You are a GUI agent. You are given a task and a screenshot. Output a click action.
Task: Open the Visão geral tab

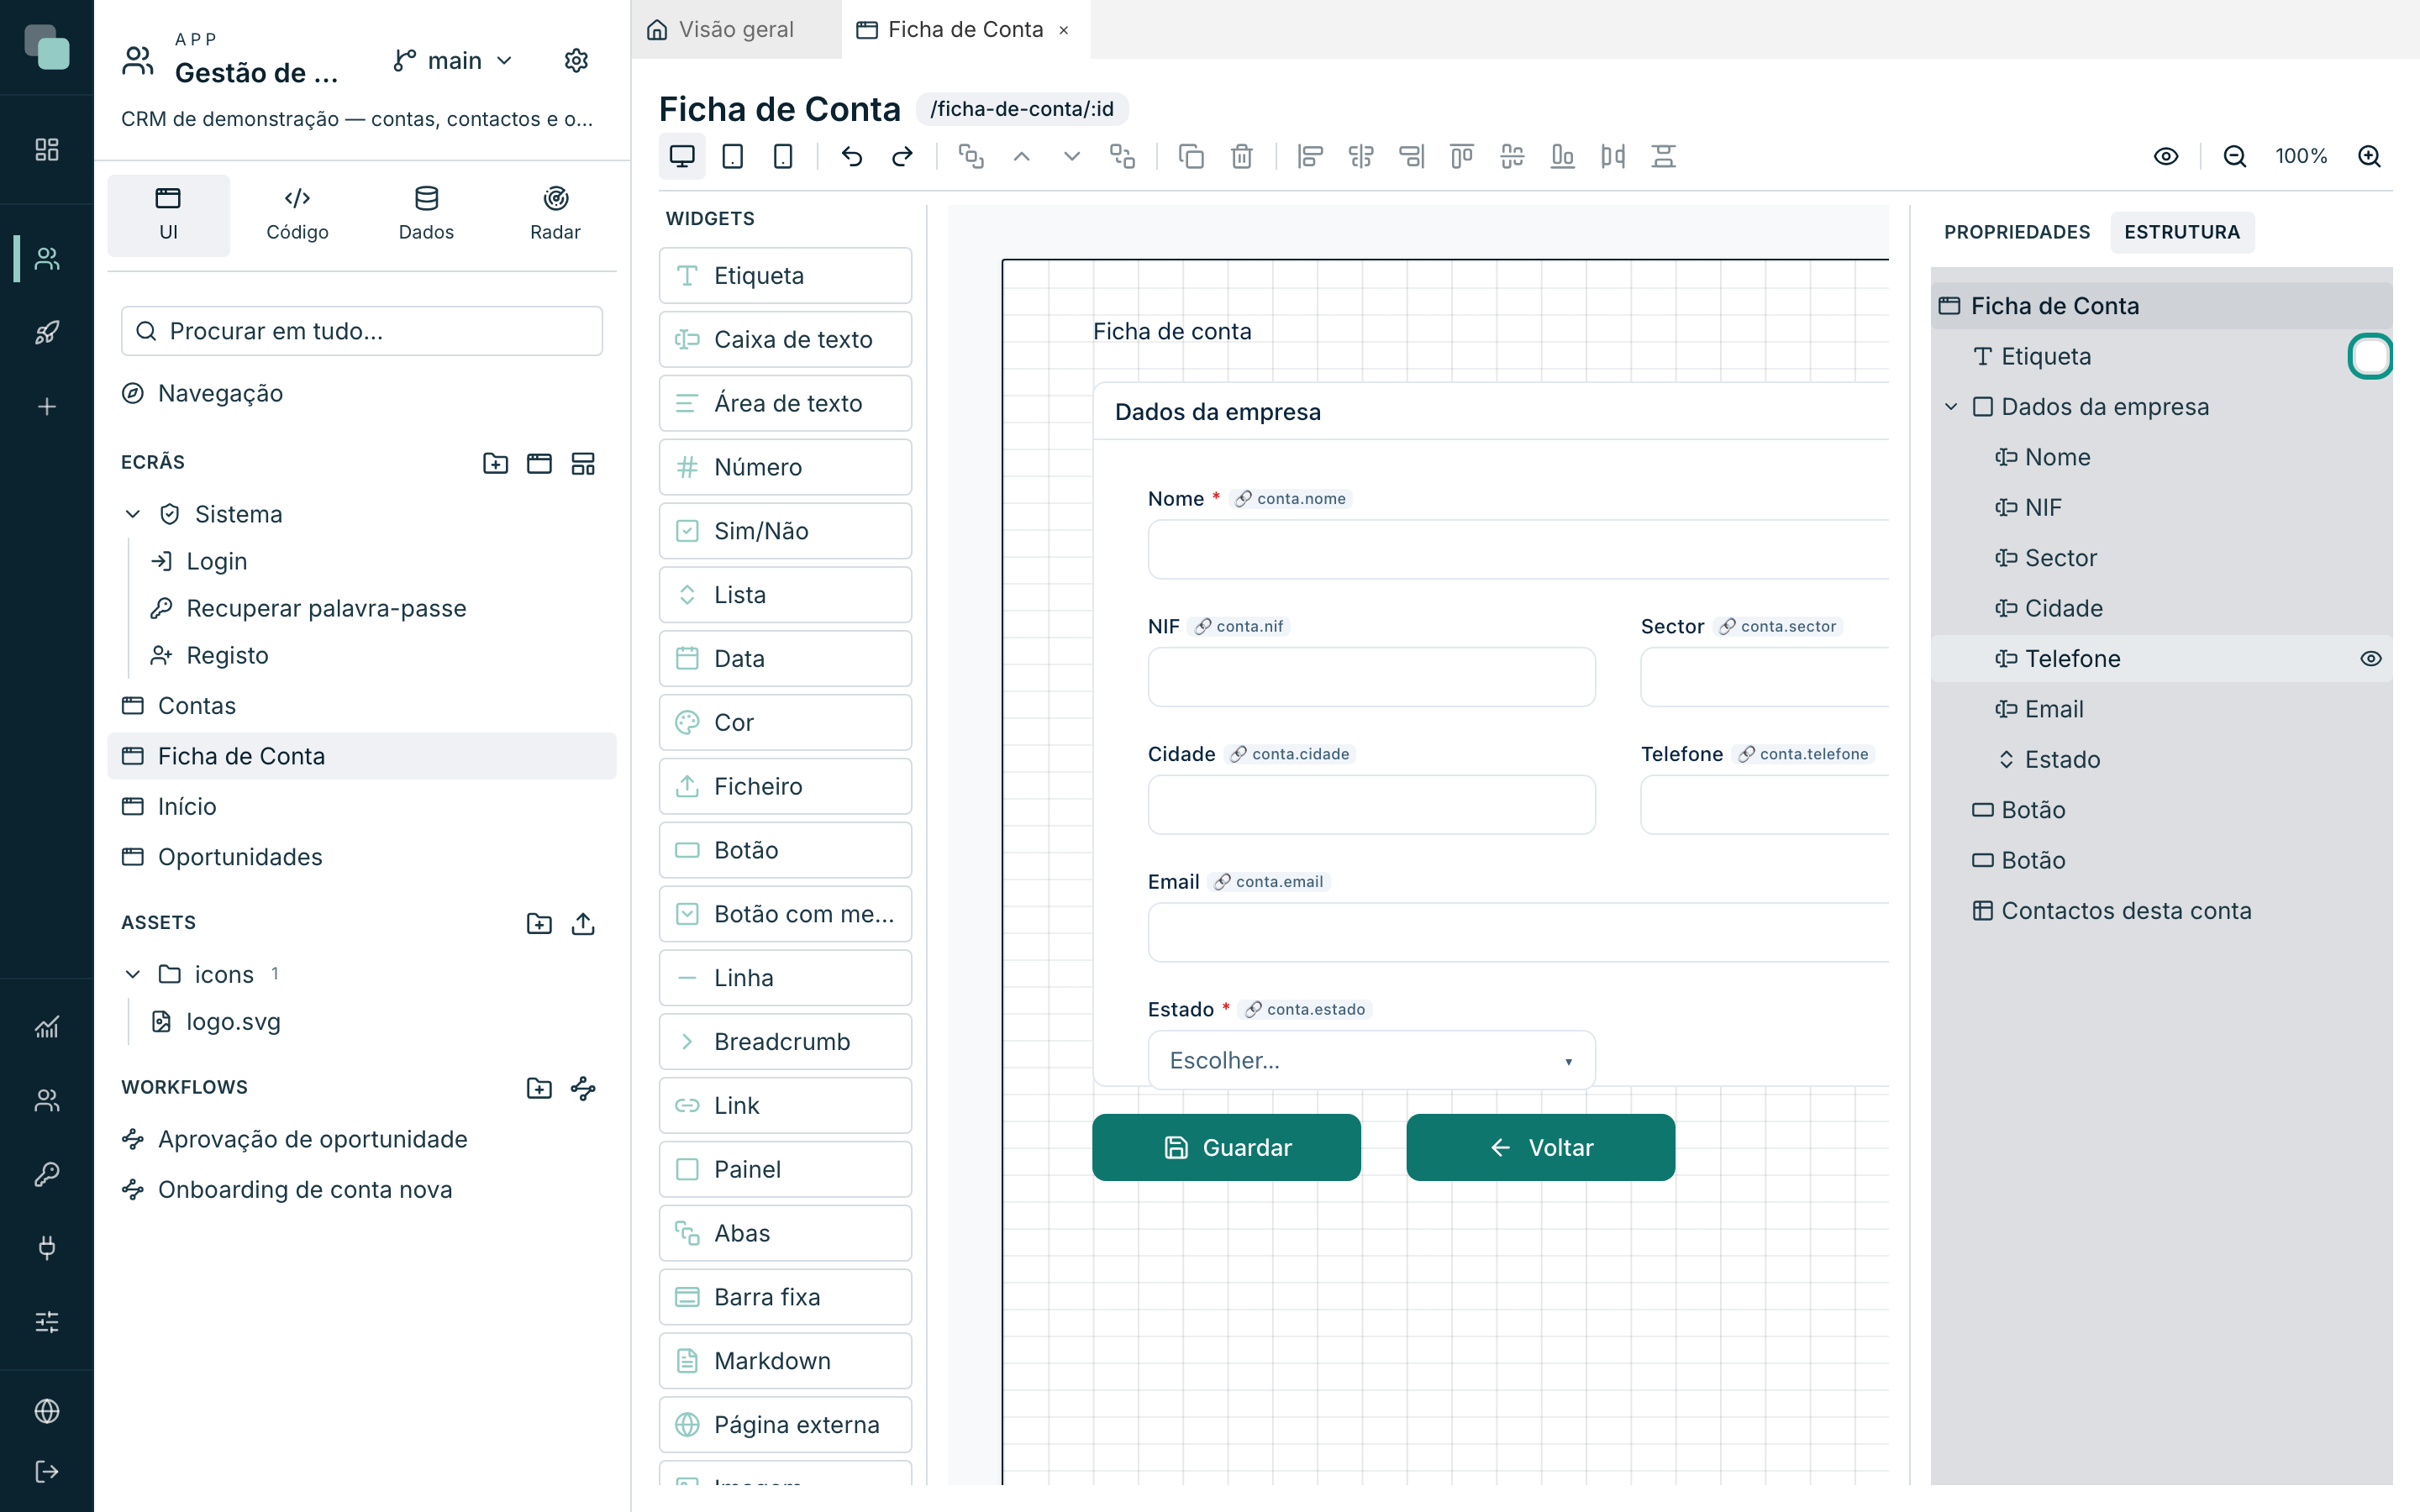[x=722, y=29]
